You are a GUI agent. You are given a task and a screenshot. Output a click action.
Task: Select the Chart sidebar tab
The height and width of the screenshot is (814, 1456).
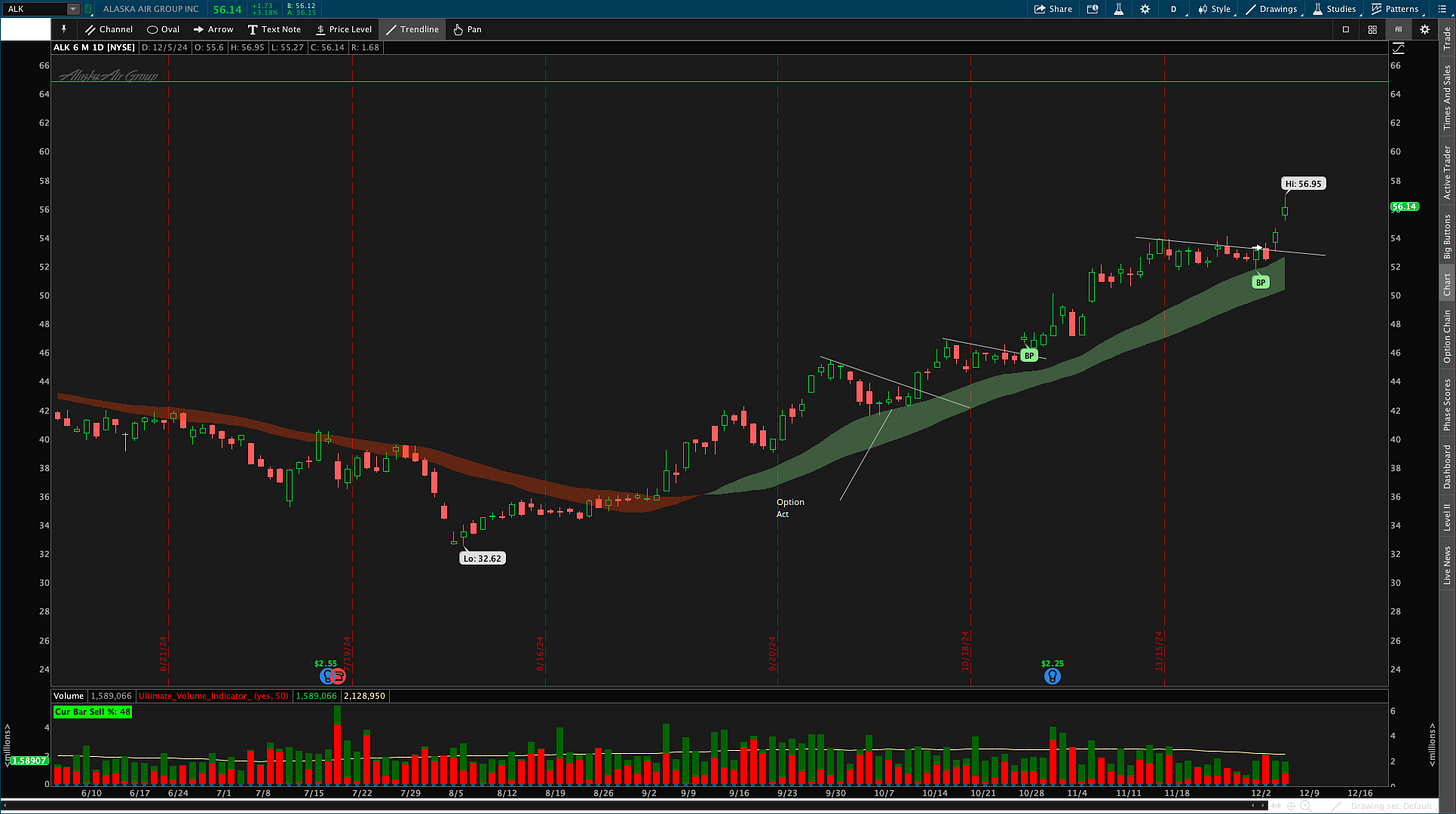1446,284
